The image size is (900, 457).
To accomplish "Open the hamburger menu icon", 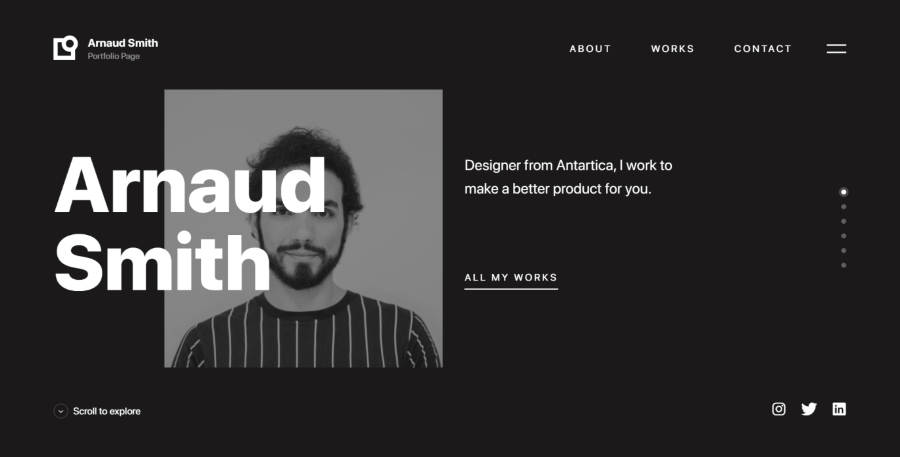I will 836,49.
